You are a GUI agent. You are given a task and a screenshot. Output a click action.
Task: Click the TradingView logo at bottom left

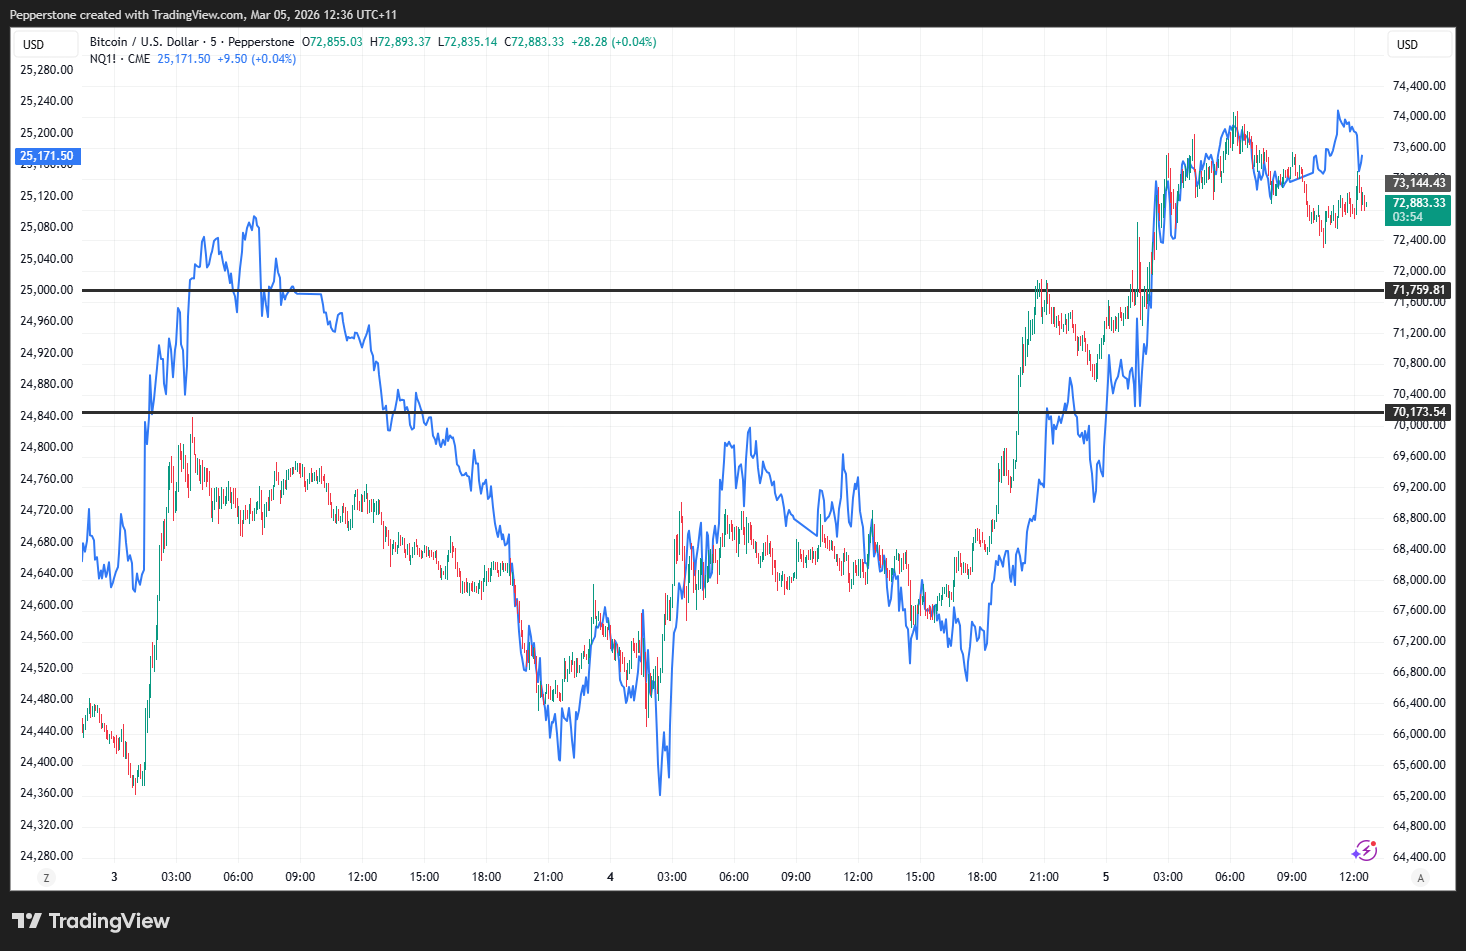pos(91,921)
